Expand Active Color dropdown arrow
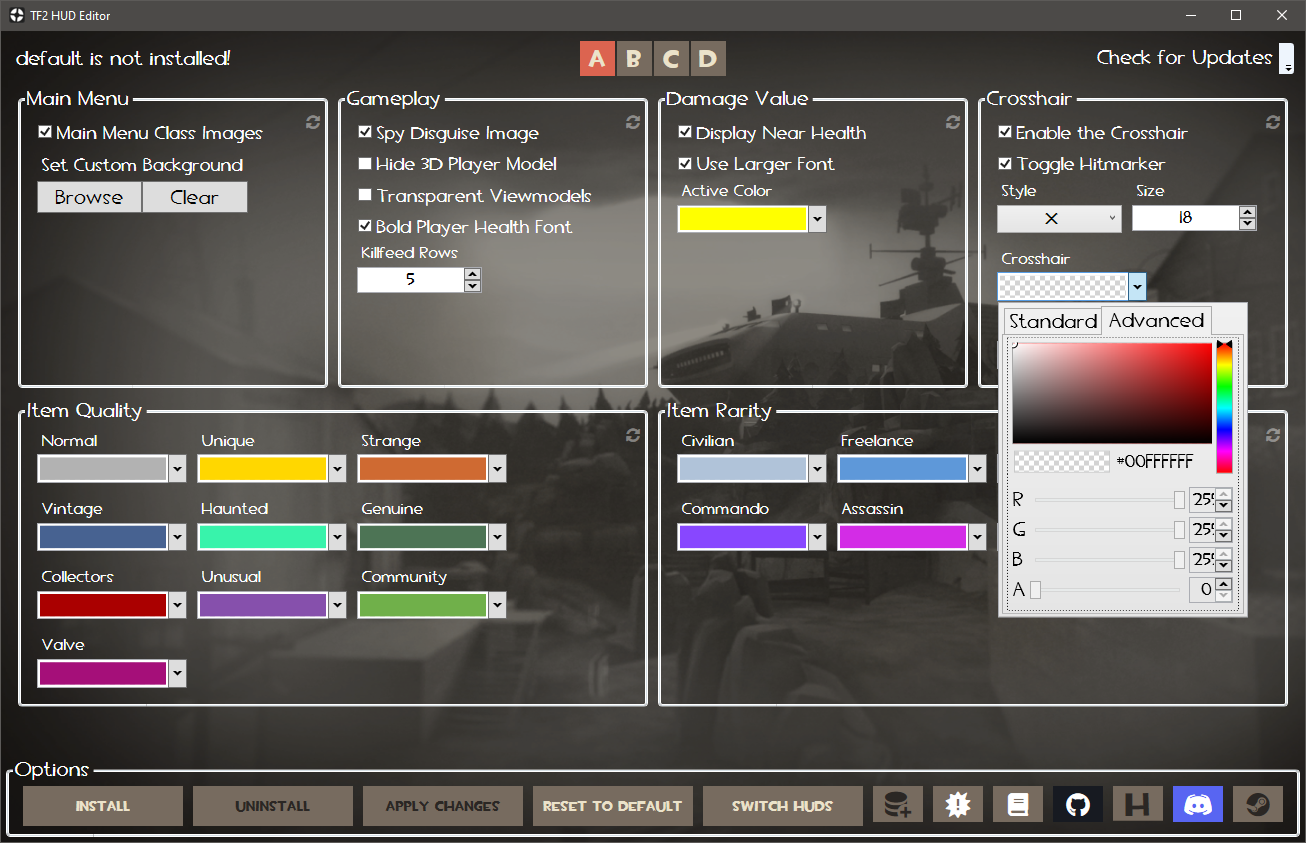Viewport: 1306px width, 843px height. tap(817, 219)
